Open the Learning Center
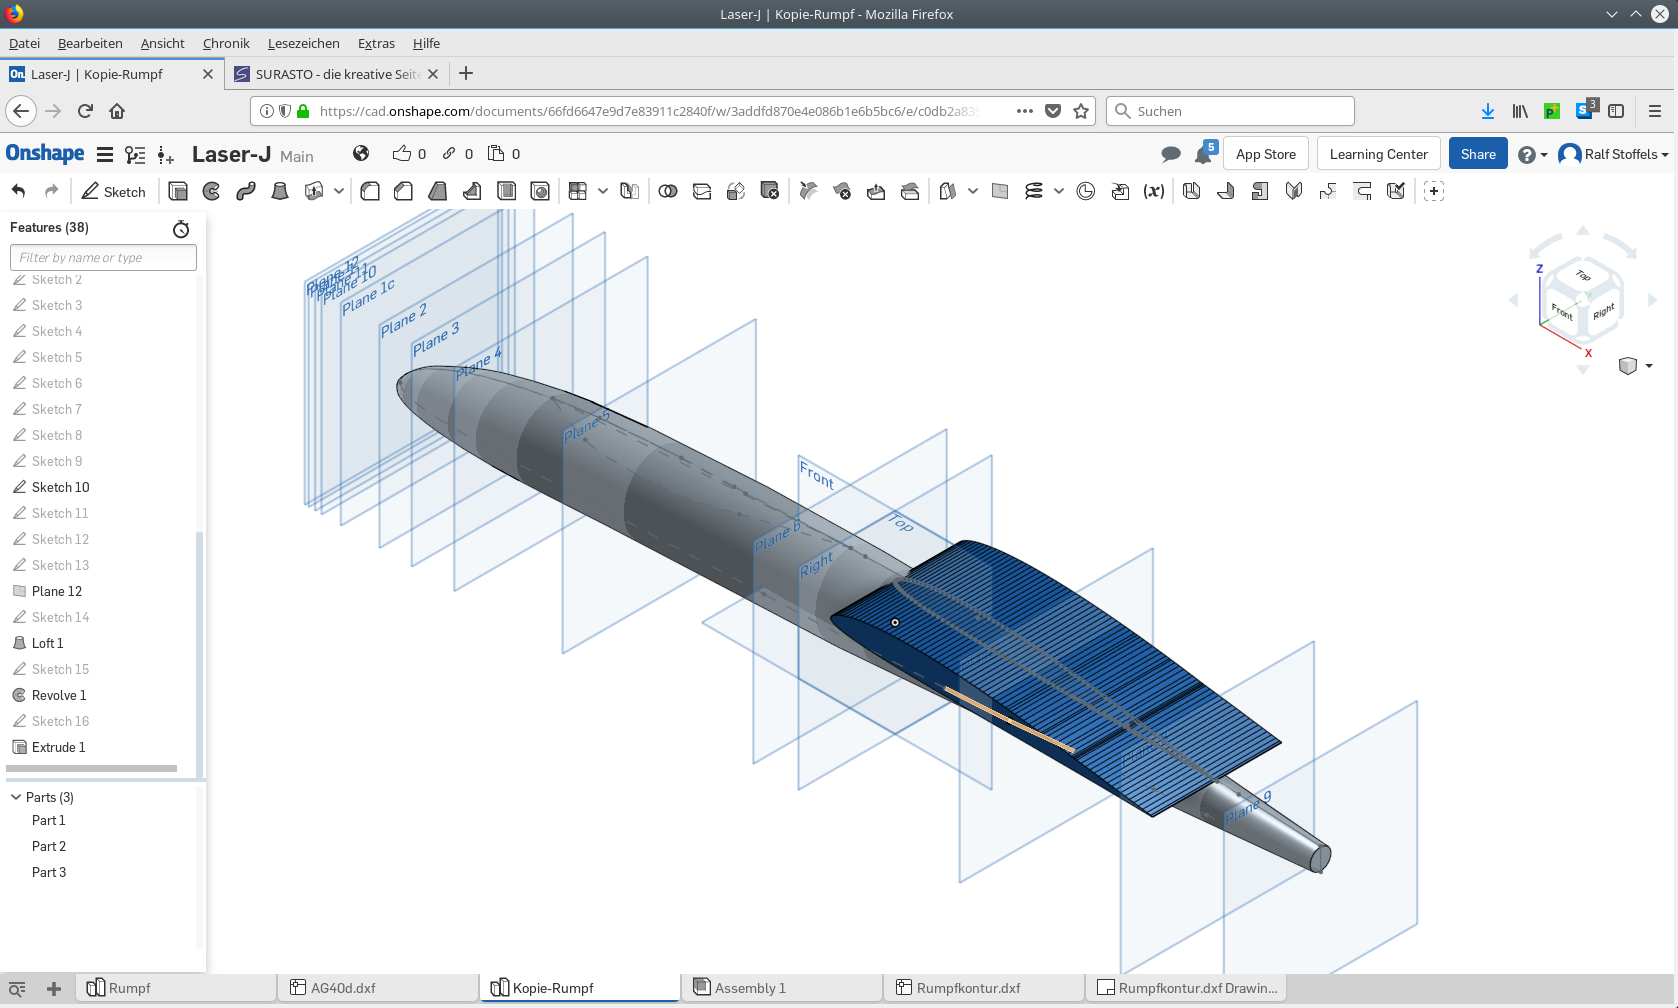1678x1008 pixels. 1378,154
